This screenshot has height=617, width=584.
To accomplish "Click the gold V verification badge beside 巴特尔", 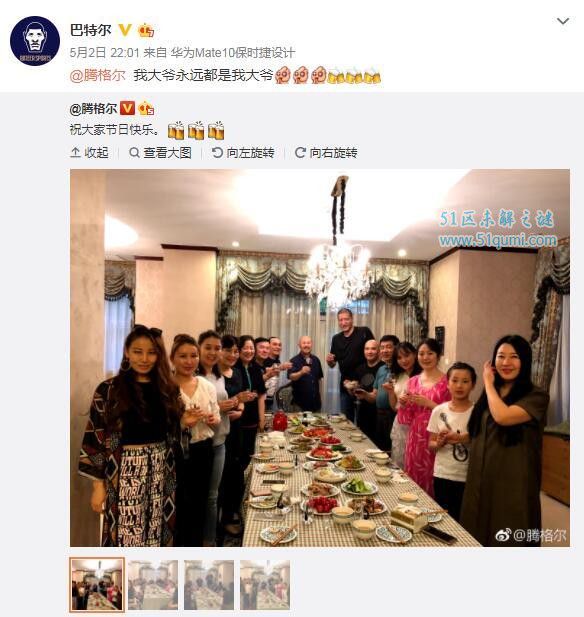I will click(125, 30).
